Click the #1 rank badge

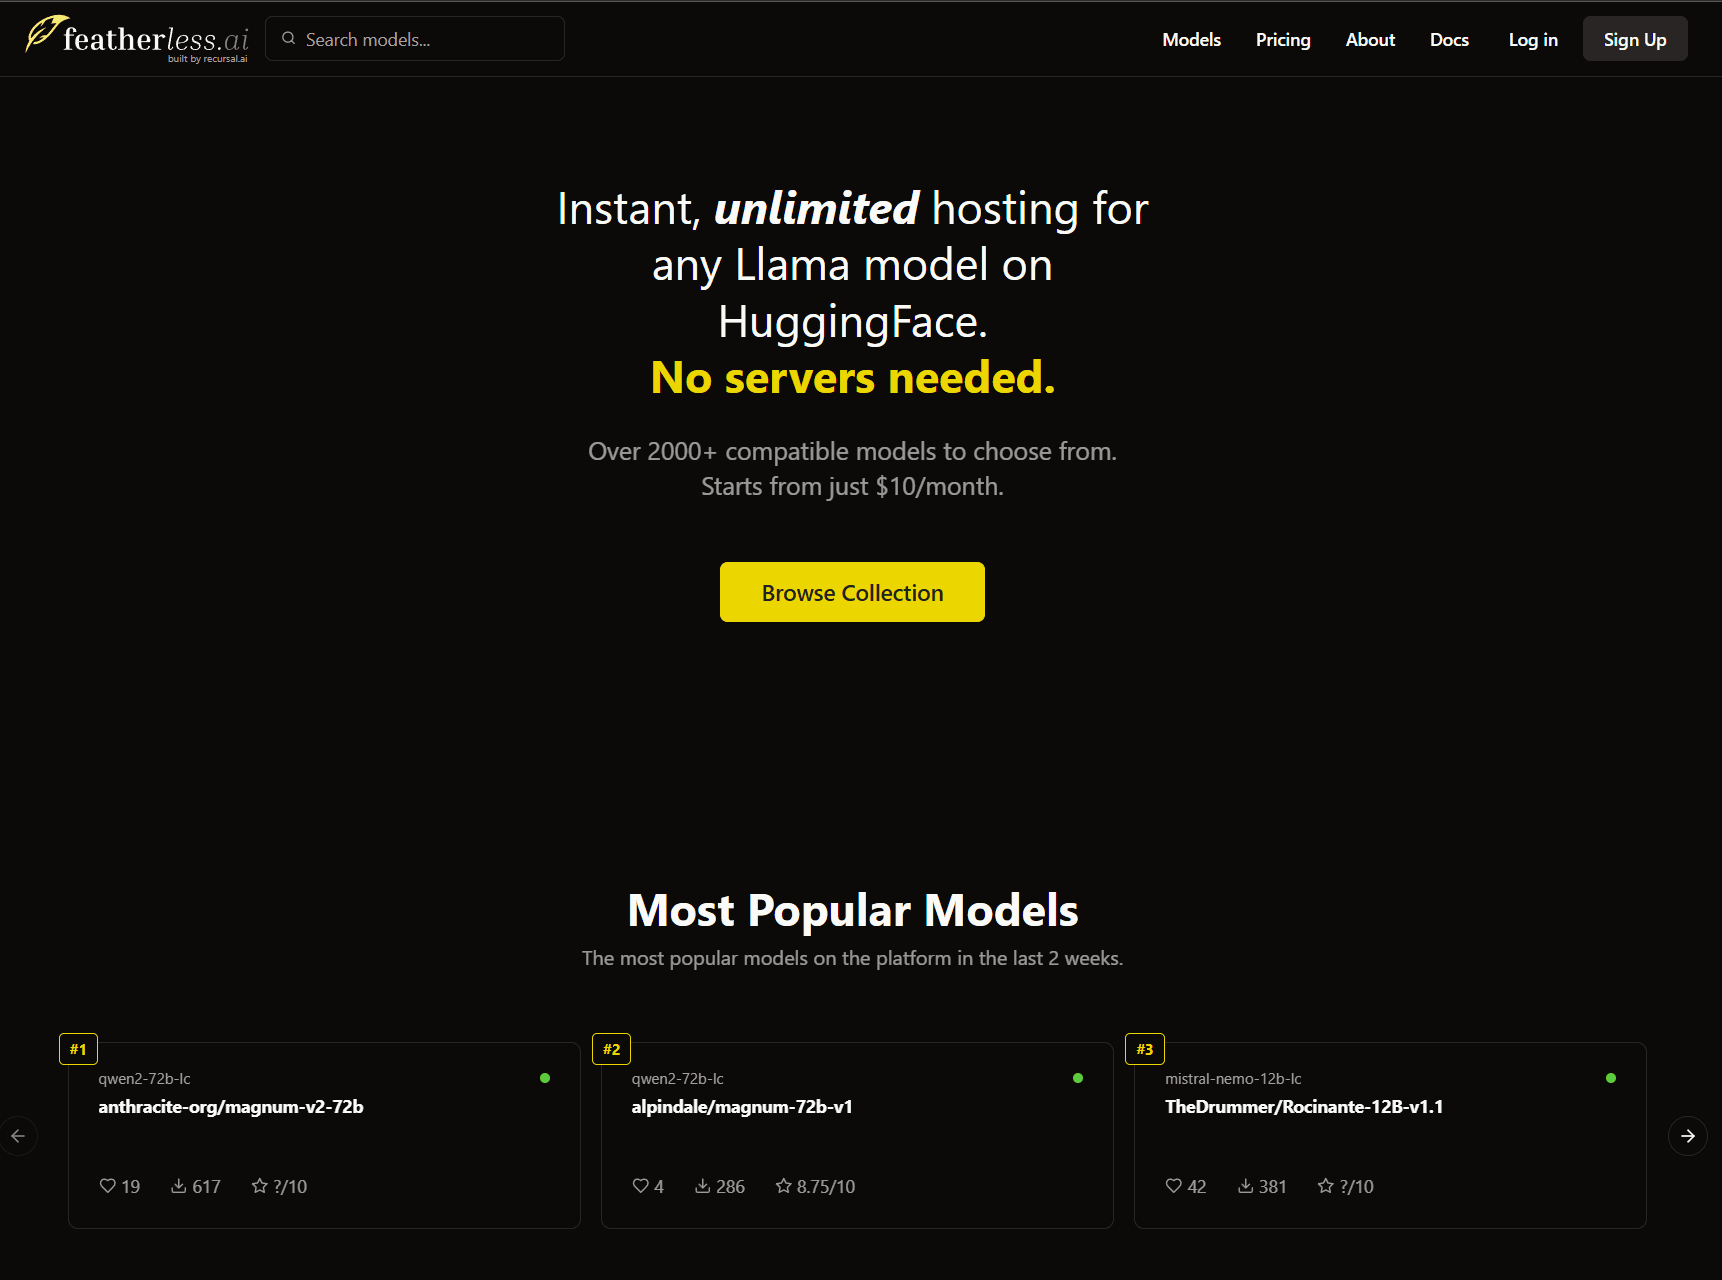[x=78, y=1049]
